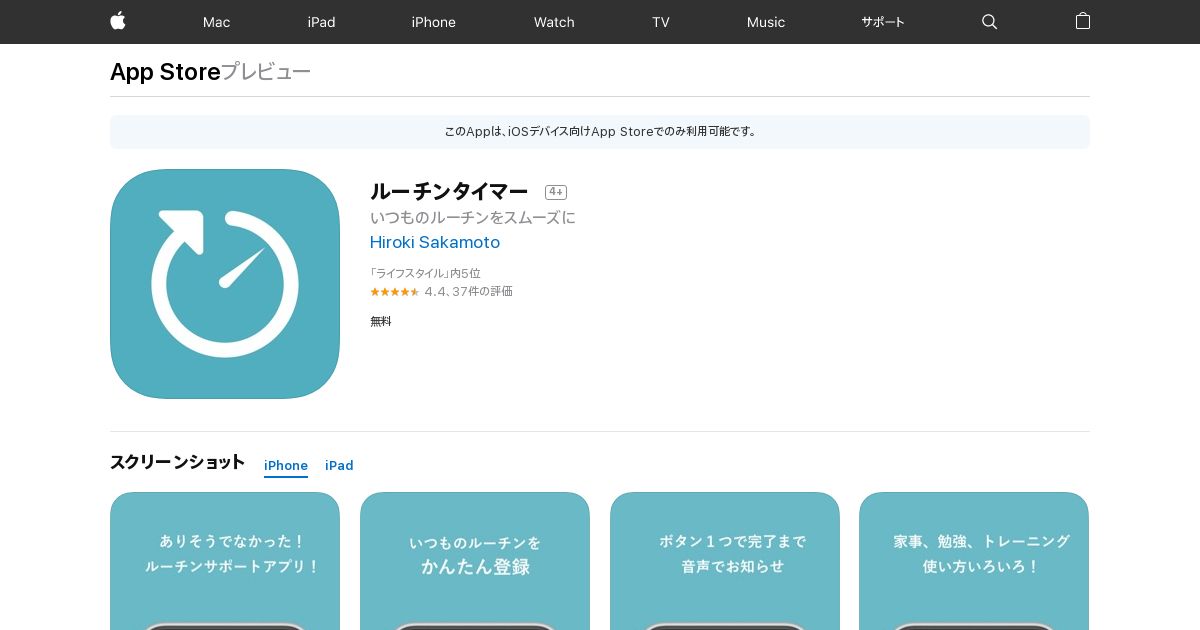
Task: Open screenshot ありそうでなかった！ルーチンサポートアプリ！
Action: (225, 561)
